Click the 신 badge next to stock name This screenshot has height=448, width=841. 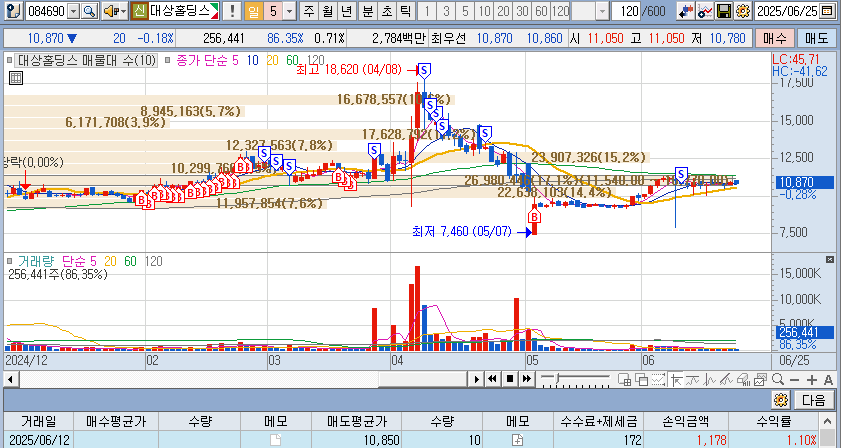click(x=138, y=10)
